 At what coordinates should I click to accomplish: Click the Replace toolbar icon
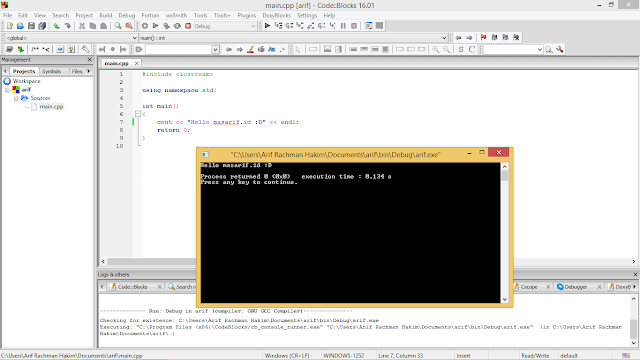click(129, 26)
